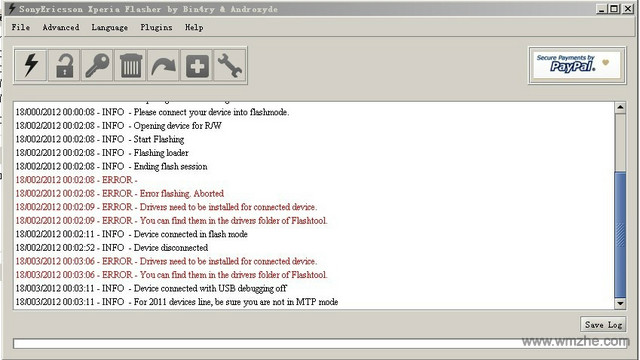Select 00:03:06 'You can find them' error line
This screenshot has width=640, height=360.
171,274
